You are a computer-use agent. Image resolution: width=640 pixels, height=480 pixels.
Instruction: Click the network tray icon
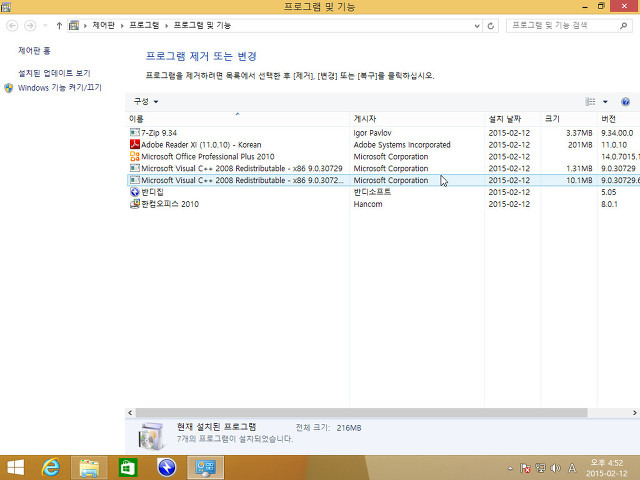[540, 468]
